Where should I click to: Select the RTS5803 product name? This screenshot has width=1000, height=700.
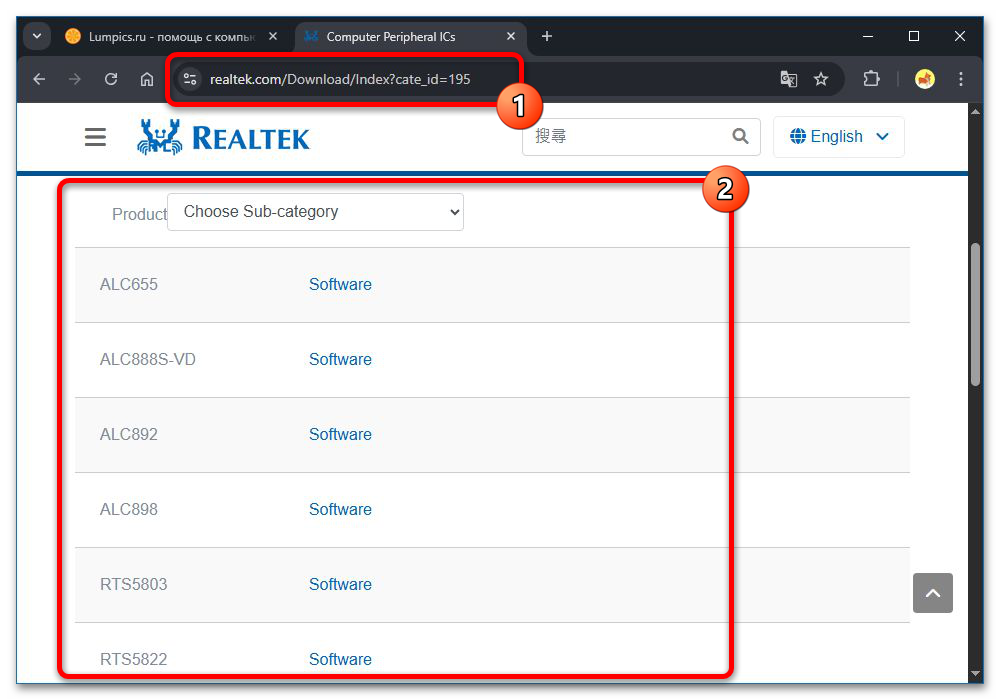point(133,585)
